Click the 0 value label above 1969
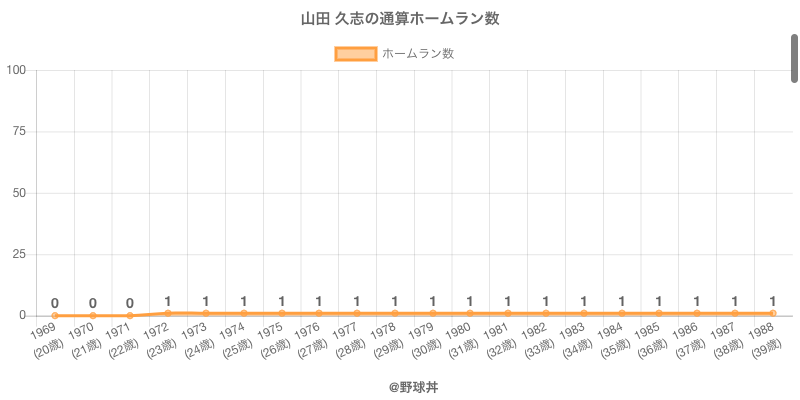The height and width of the screenshot is (400, 800). point(55,303)
